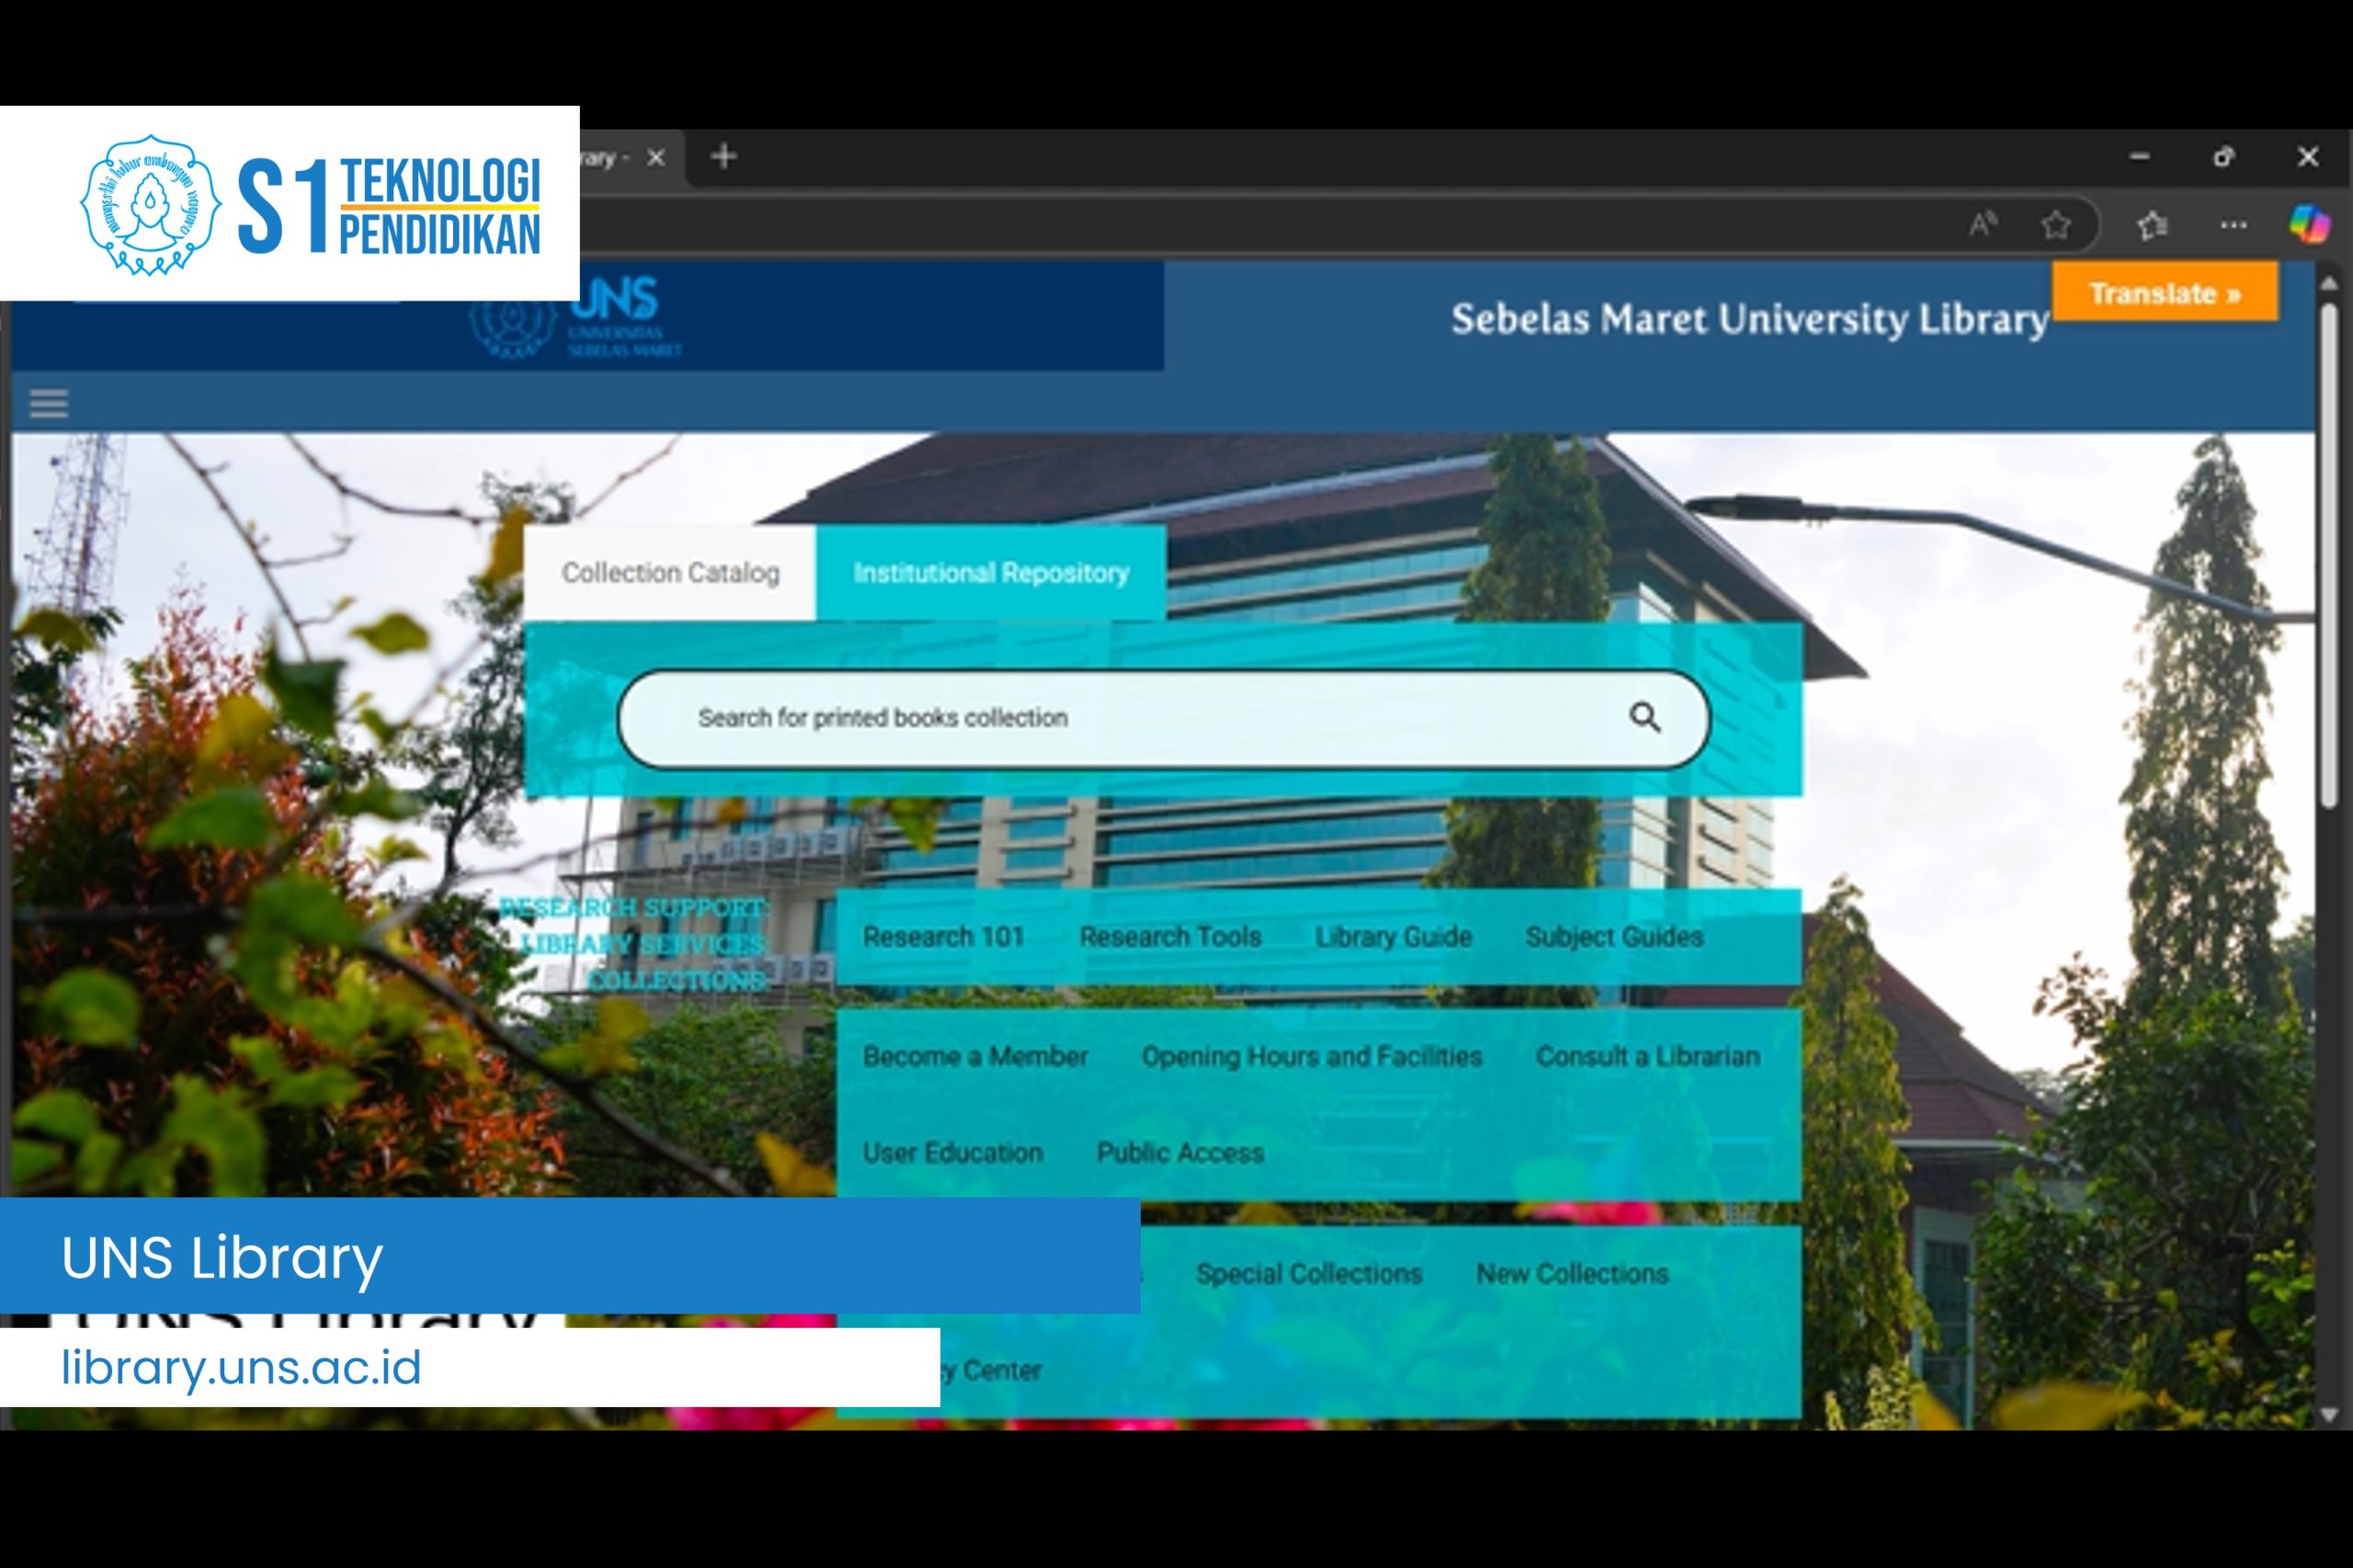Click the search magnifier icon

tap(1644, 718)
